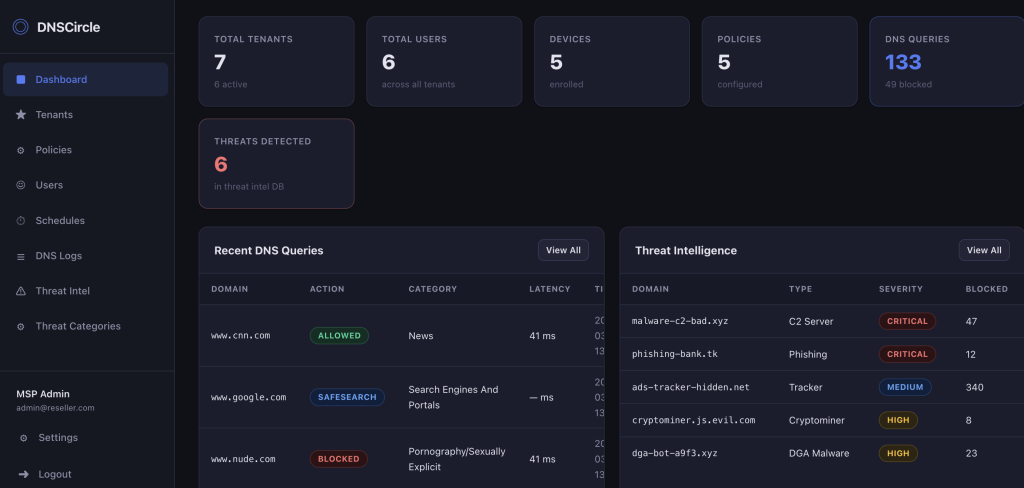Click View All in Recent DNS Queries
1024x488 pixels.
tap(563, 250)
